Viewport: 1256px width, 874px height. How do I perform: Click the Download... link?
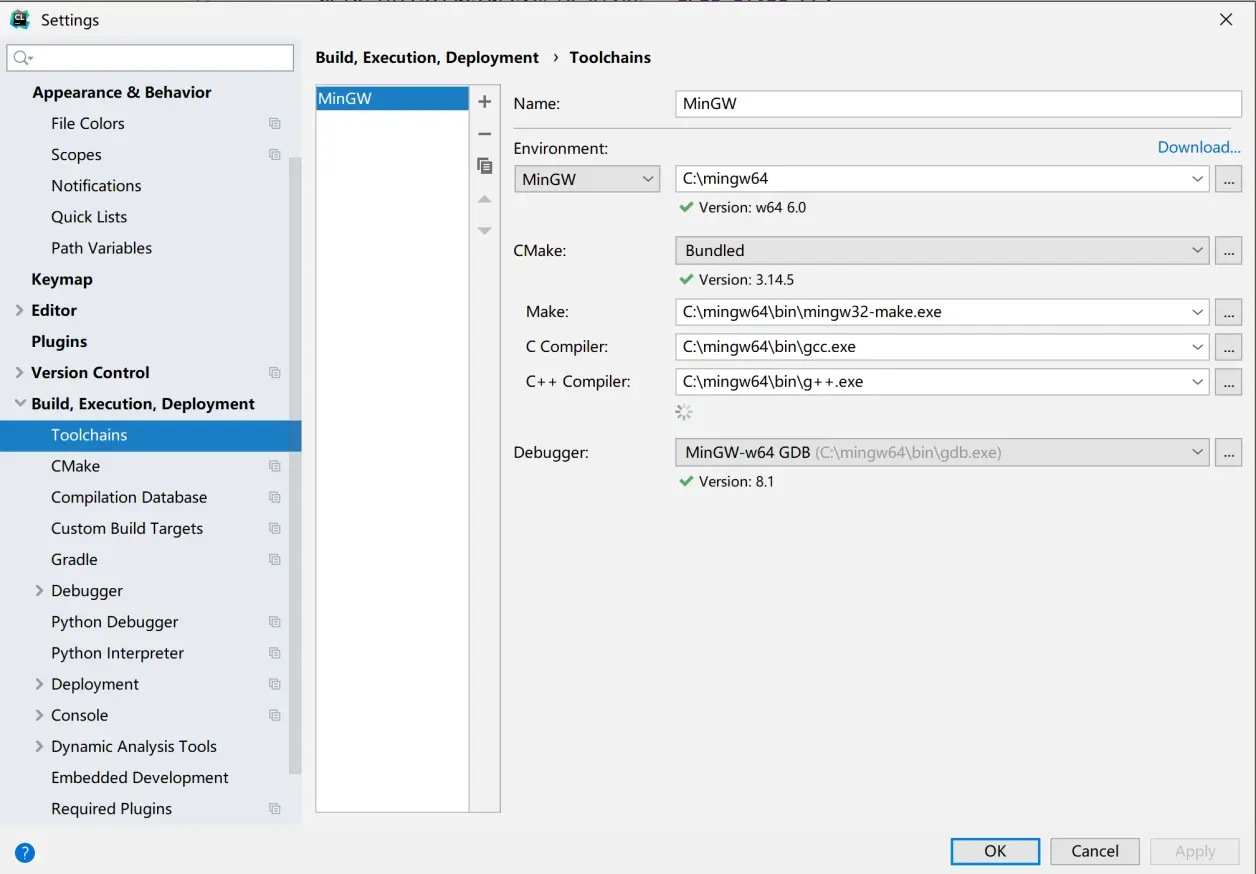click(1199, 147)
